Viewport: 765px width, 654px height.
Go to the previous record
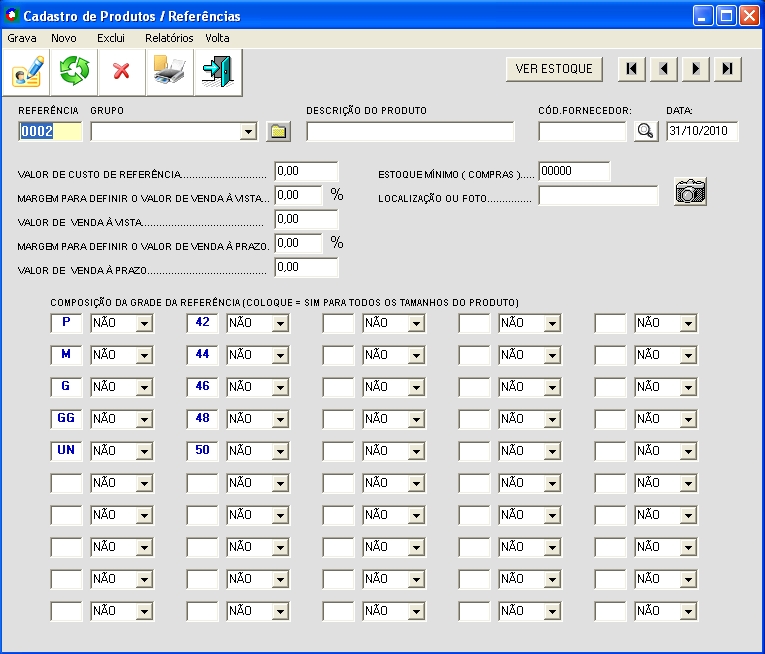(664, 69)
